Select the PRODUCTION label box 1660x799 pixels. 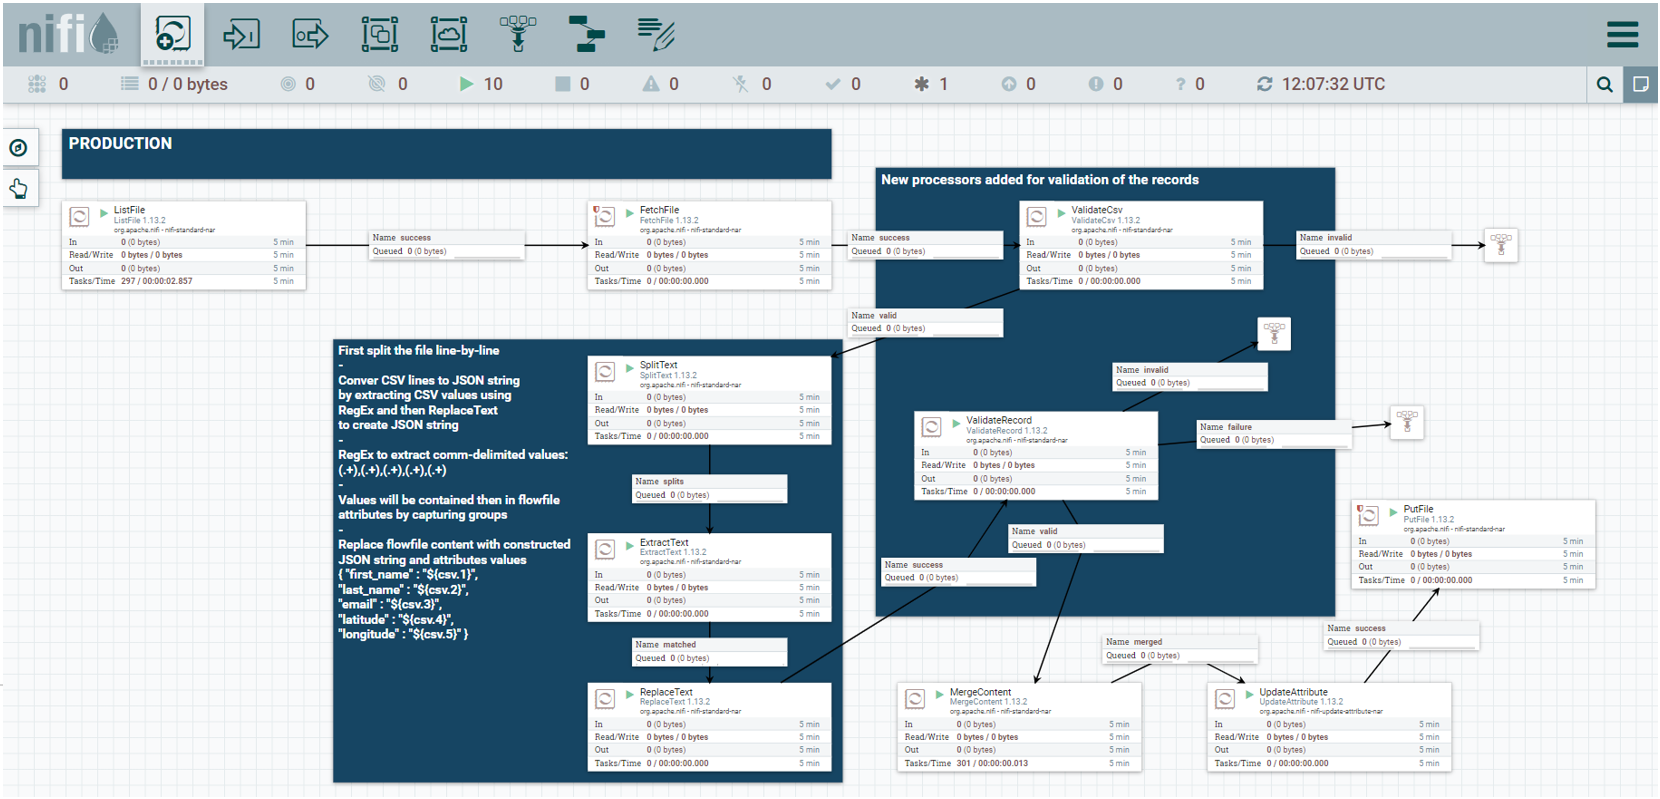click(446, 154)
